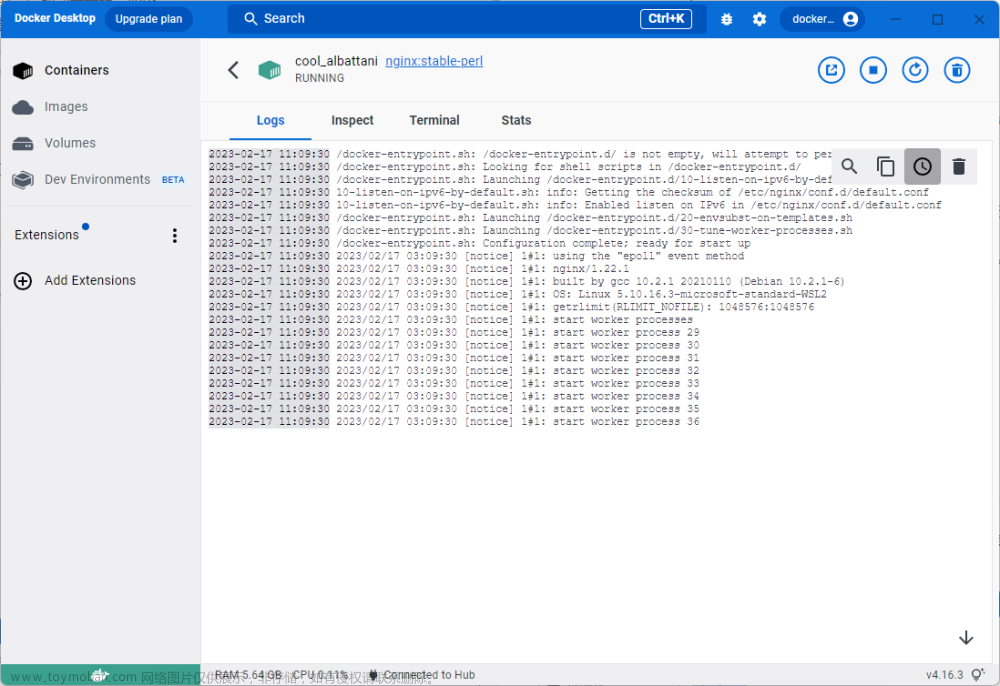Open Settings gear icon
This screenshot has height=686, width=1000.
pyautogui.click(x=759, y=19)
